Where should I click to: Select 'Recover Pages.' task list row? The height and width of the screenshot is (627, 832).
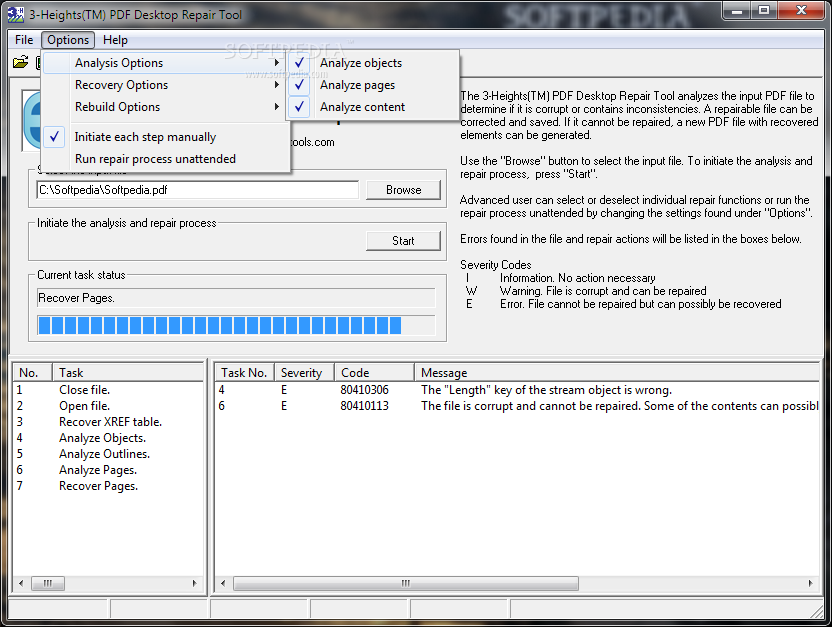coord(108,486)
